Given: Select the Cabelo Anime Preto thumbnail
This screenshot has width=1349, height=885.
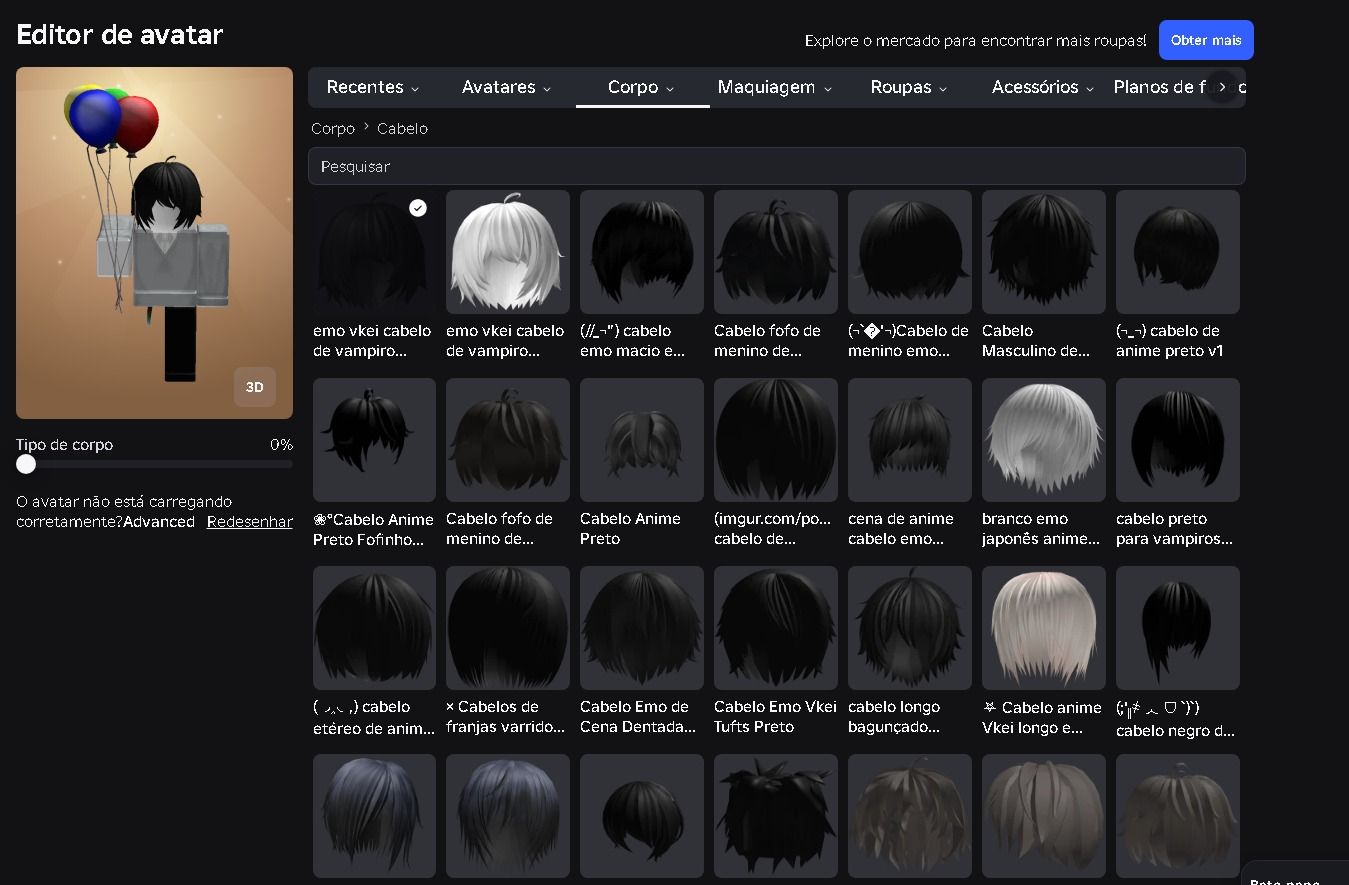Looking at the screenshot, I should pyautogui.click(x=642, y=440).
